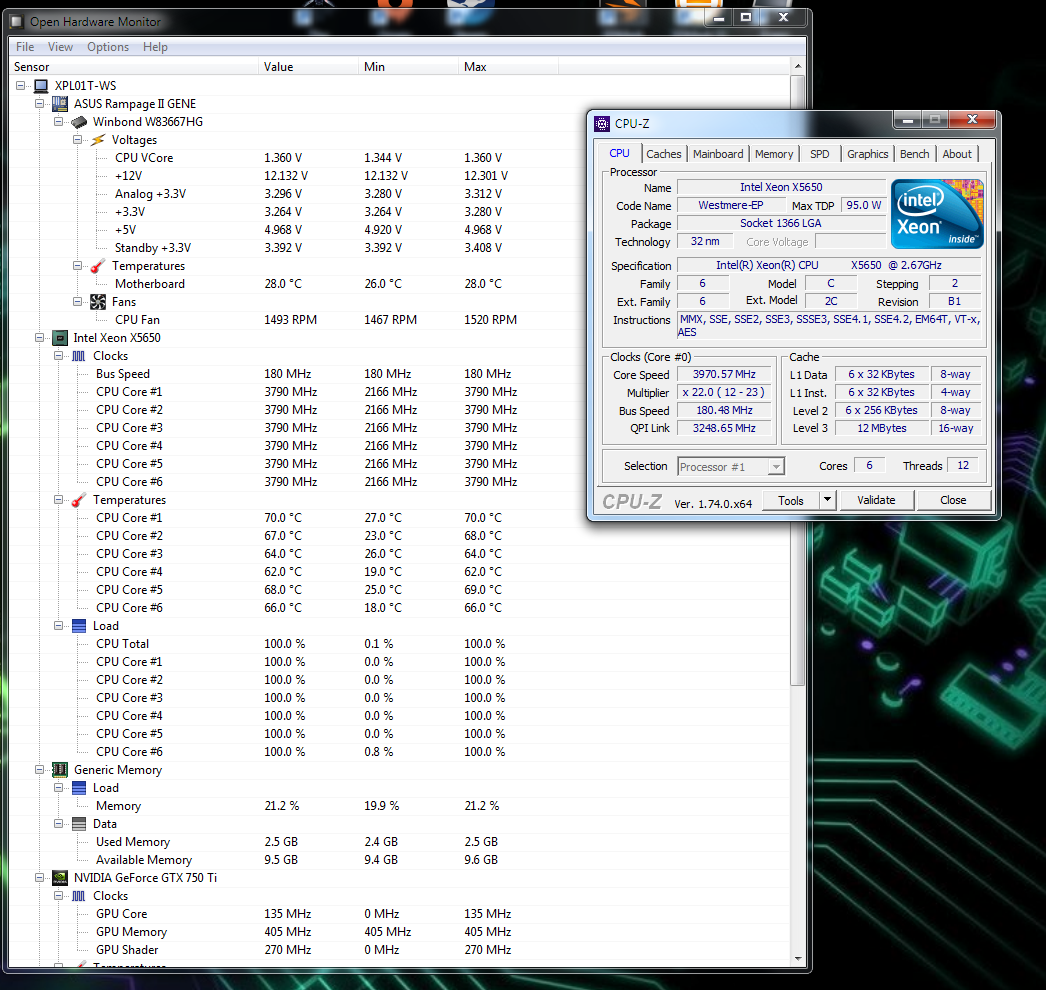Click the scrollbar up arrow in Hardware Monitor

tap(798, 67)
